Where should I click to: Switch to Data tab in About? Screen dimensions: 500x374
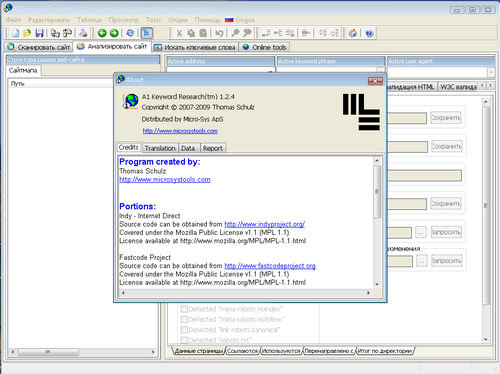pos(188,148)
